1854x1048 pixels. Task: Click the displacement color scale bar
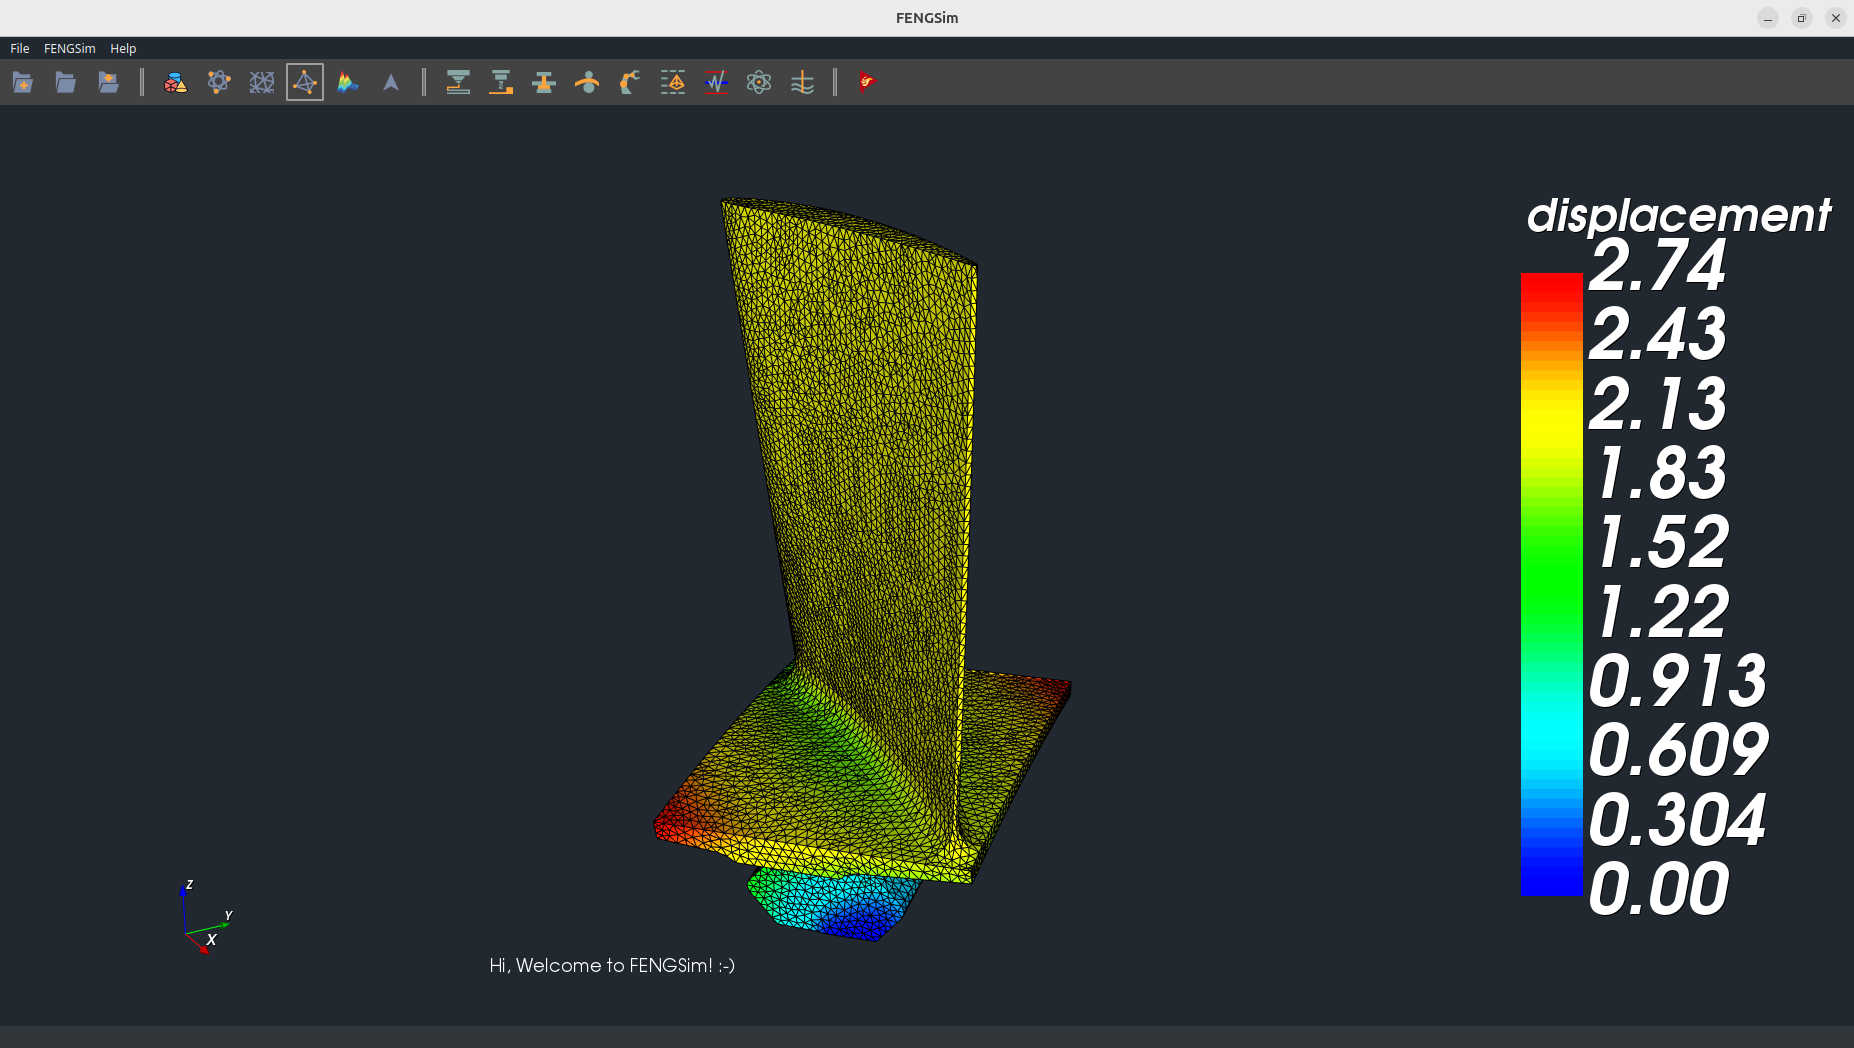[1551, 584]
